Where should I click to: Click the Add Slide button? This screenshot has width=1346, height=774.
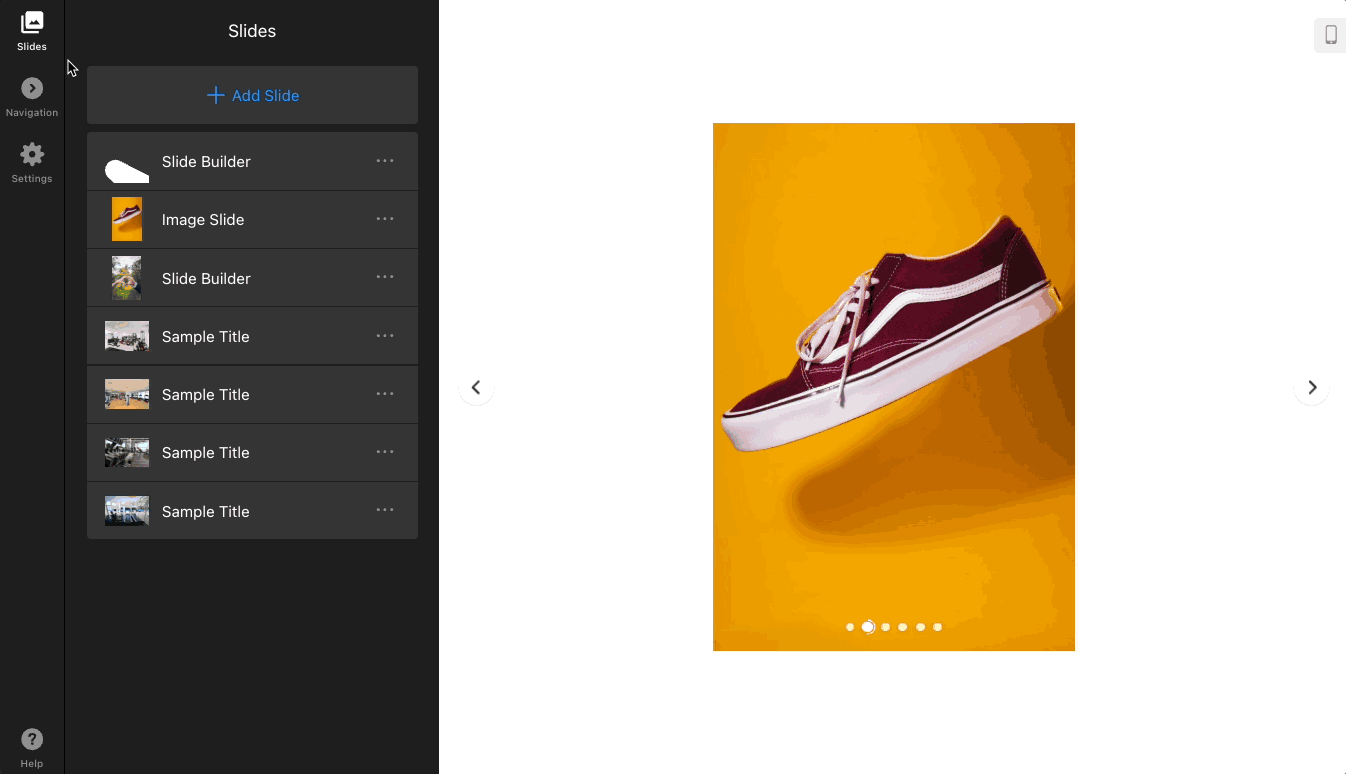point(252,95)
